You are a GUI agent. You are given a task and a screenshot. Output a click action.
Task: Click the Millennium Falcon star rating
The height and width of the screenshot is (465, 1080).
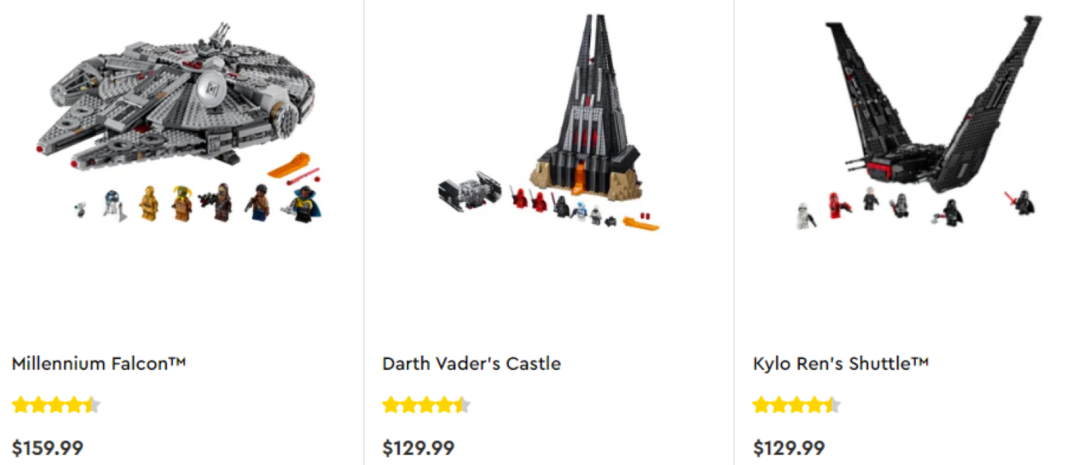coord(56,405)
